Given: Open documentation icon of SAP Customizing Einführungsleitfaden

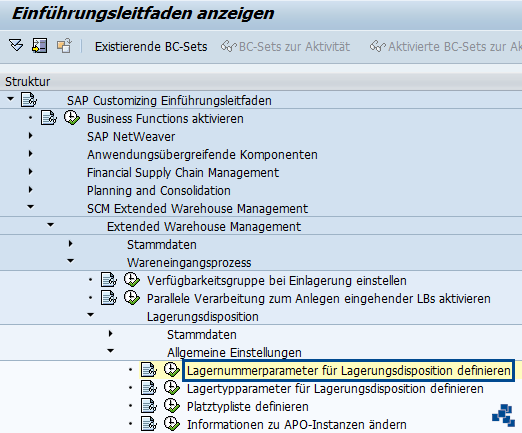Looking at the screenshot, I should pos(29,100).
